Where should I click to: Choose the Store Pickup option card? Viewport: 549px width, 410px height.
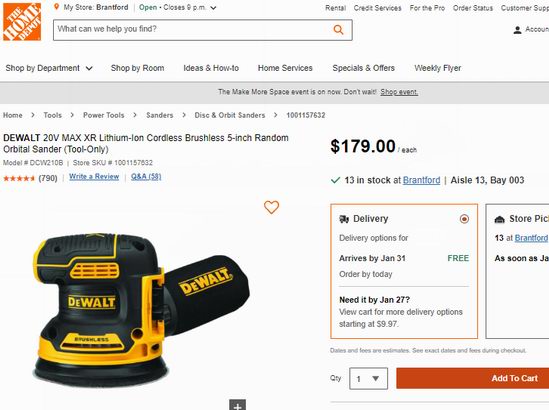tap(517, 271)
